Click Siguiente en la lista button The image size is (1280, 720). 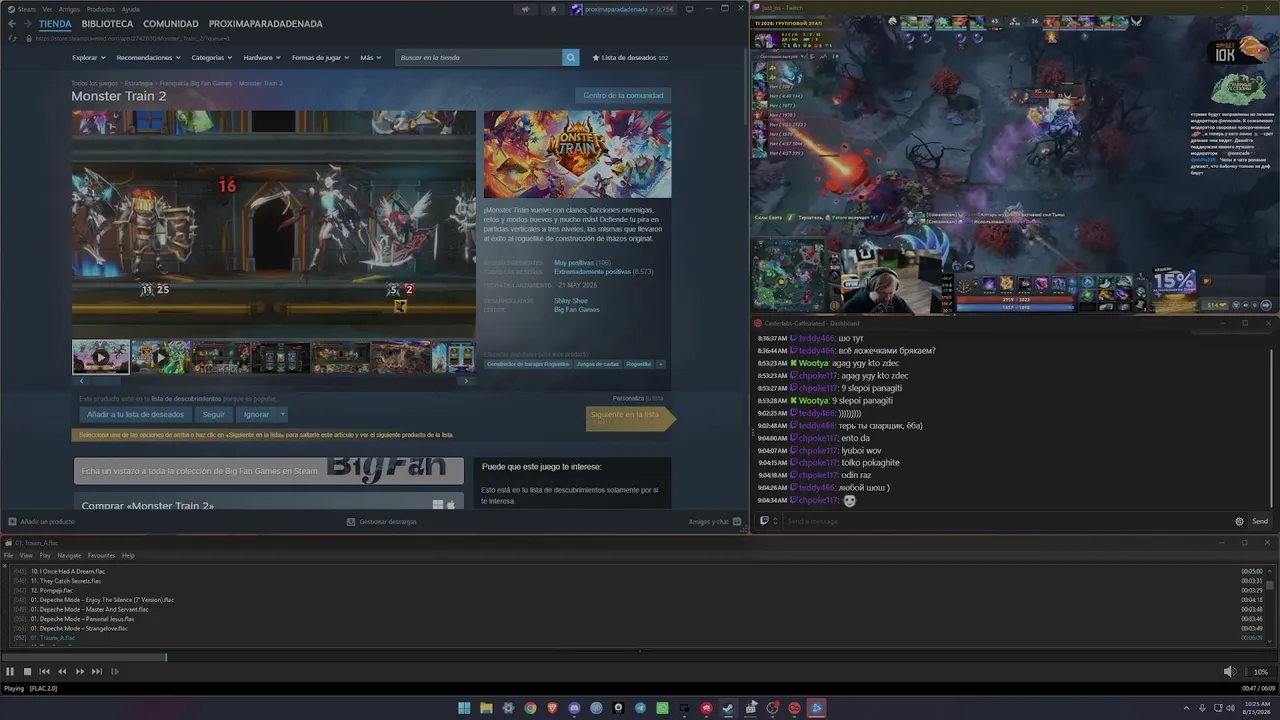tap(630, 418)
